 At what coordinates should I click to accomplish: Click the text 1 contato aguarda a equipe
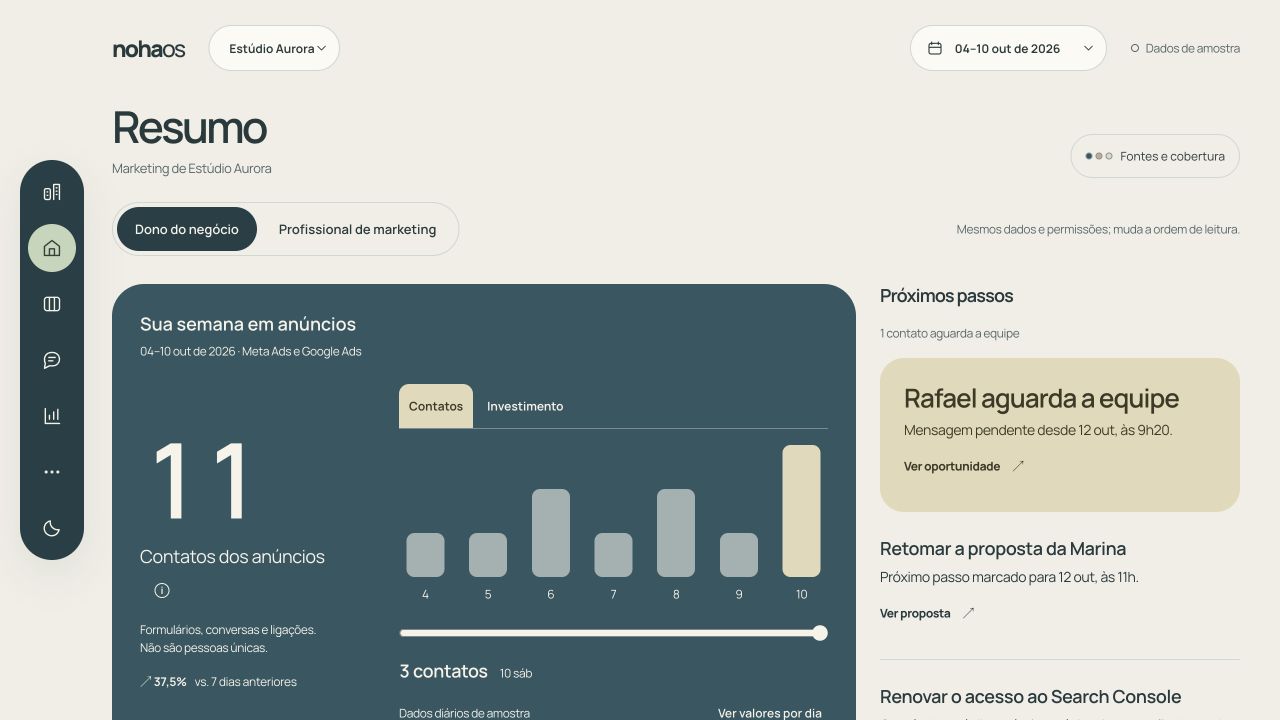pos(949,334)
